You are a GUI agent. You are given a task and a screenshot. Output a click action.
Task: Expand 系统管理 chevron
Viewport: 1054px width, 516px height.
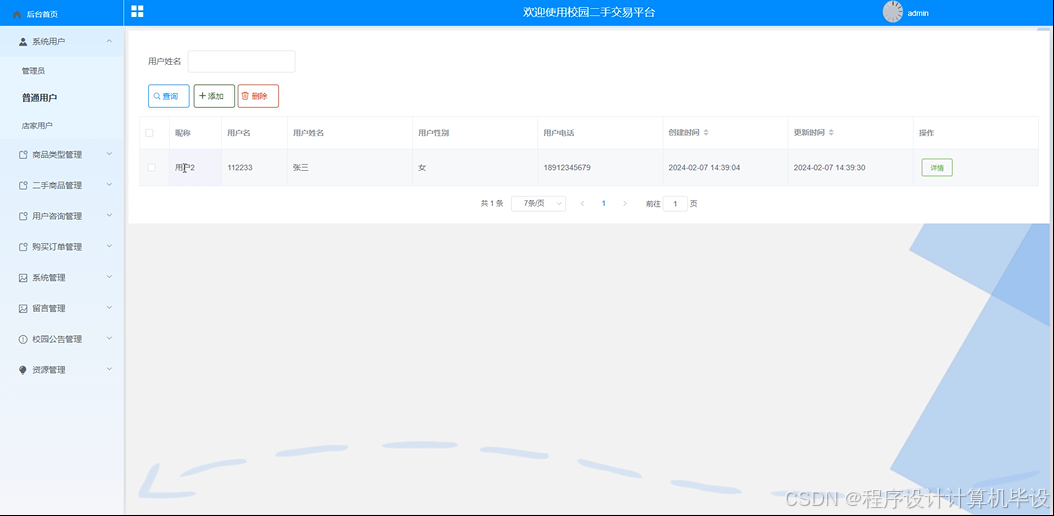click(x=109, y=277)
